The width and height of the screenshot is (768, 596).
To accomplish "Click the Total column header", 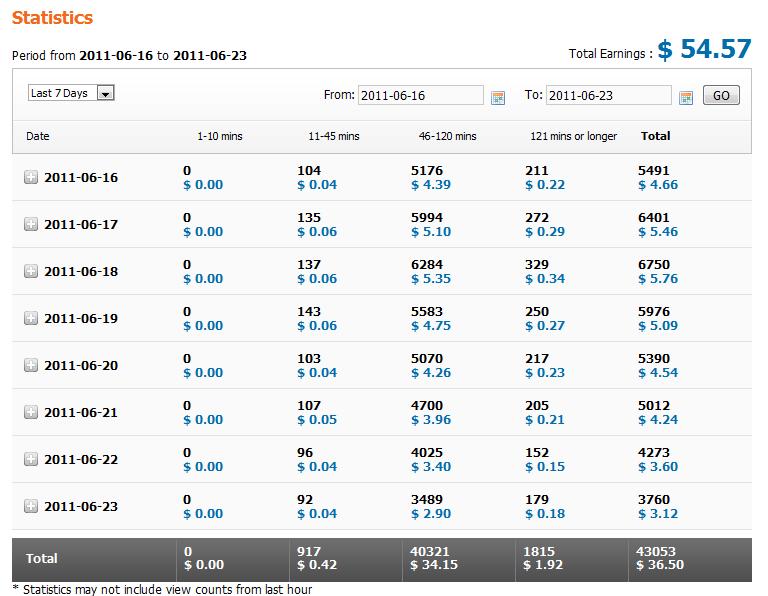I will pos(656,136).
